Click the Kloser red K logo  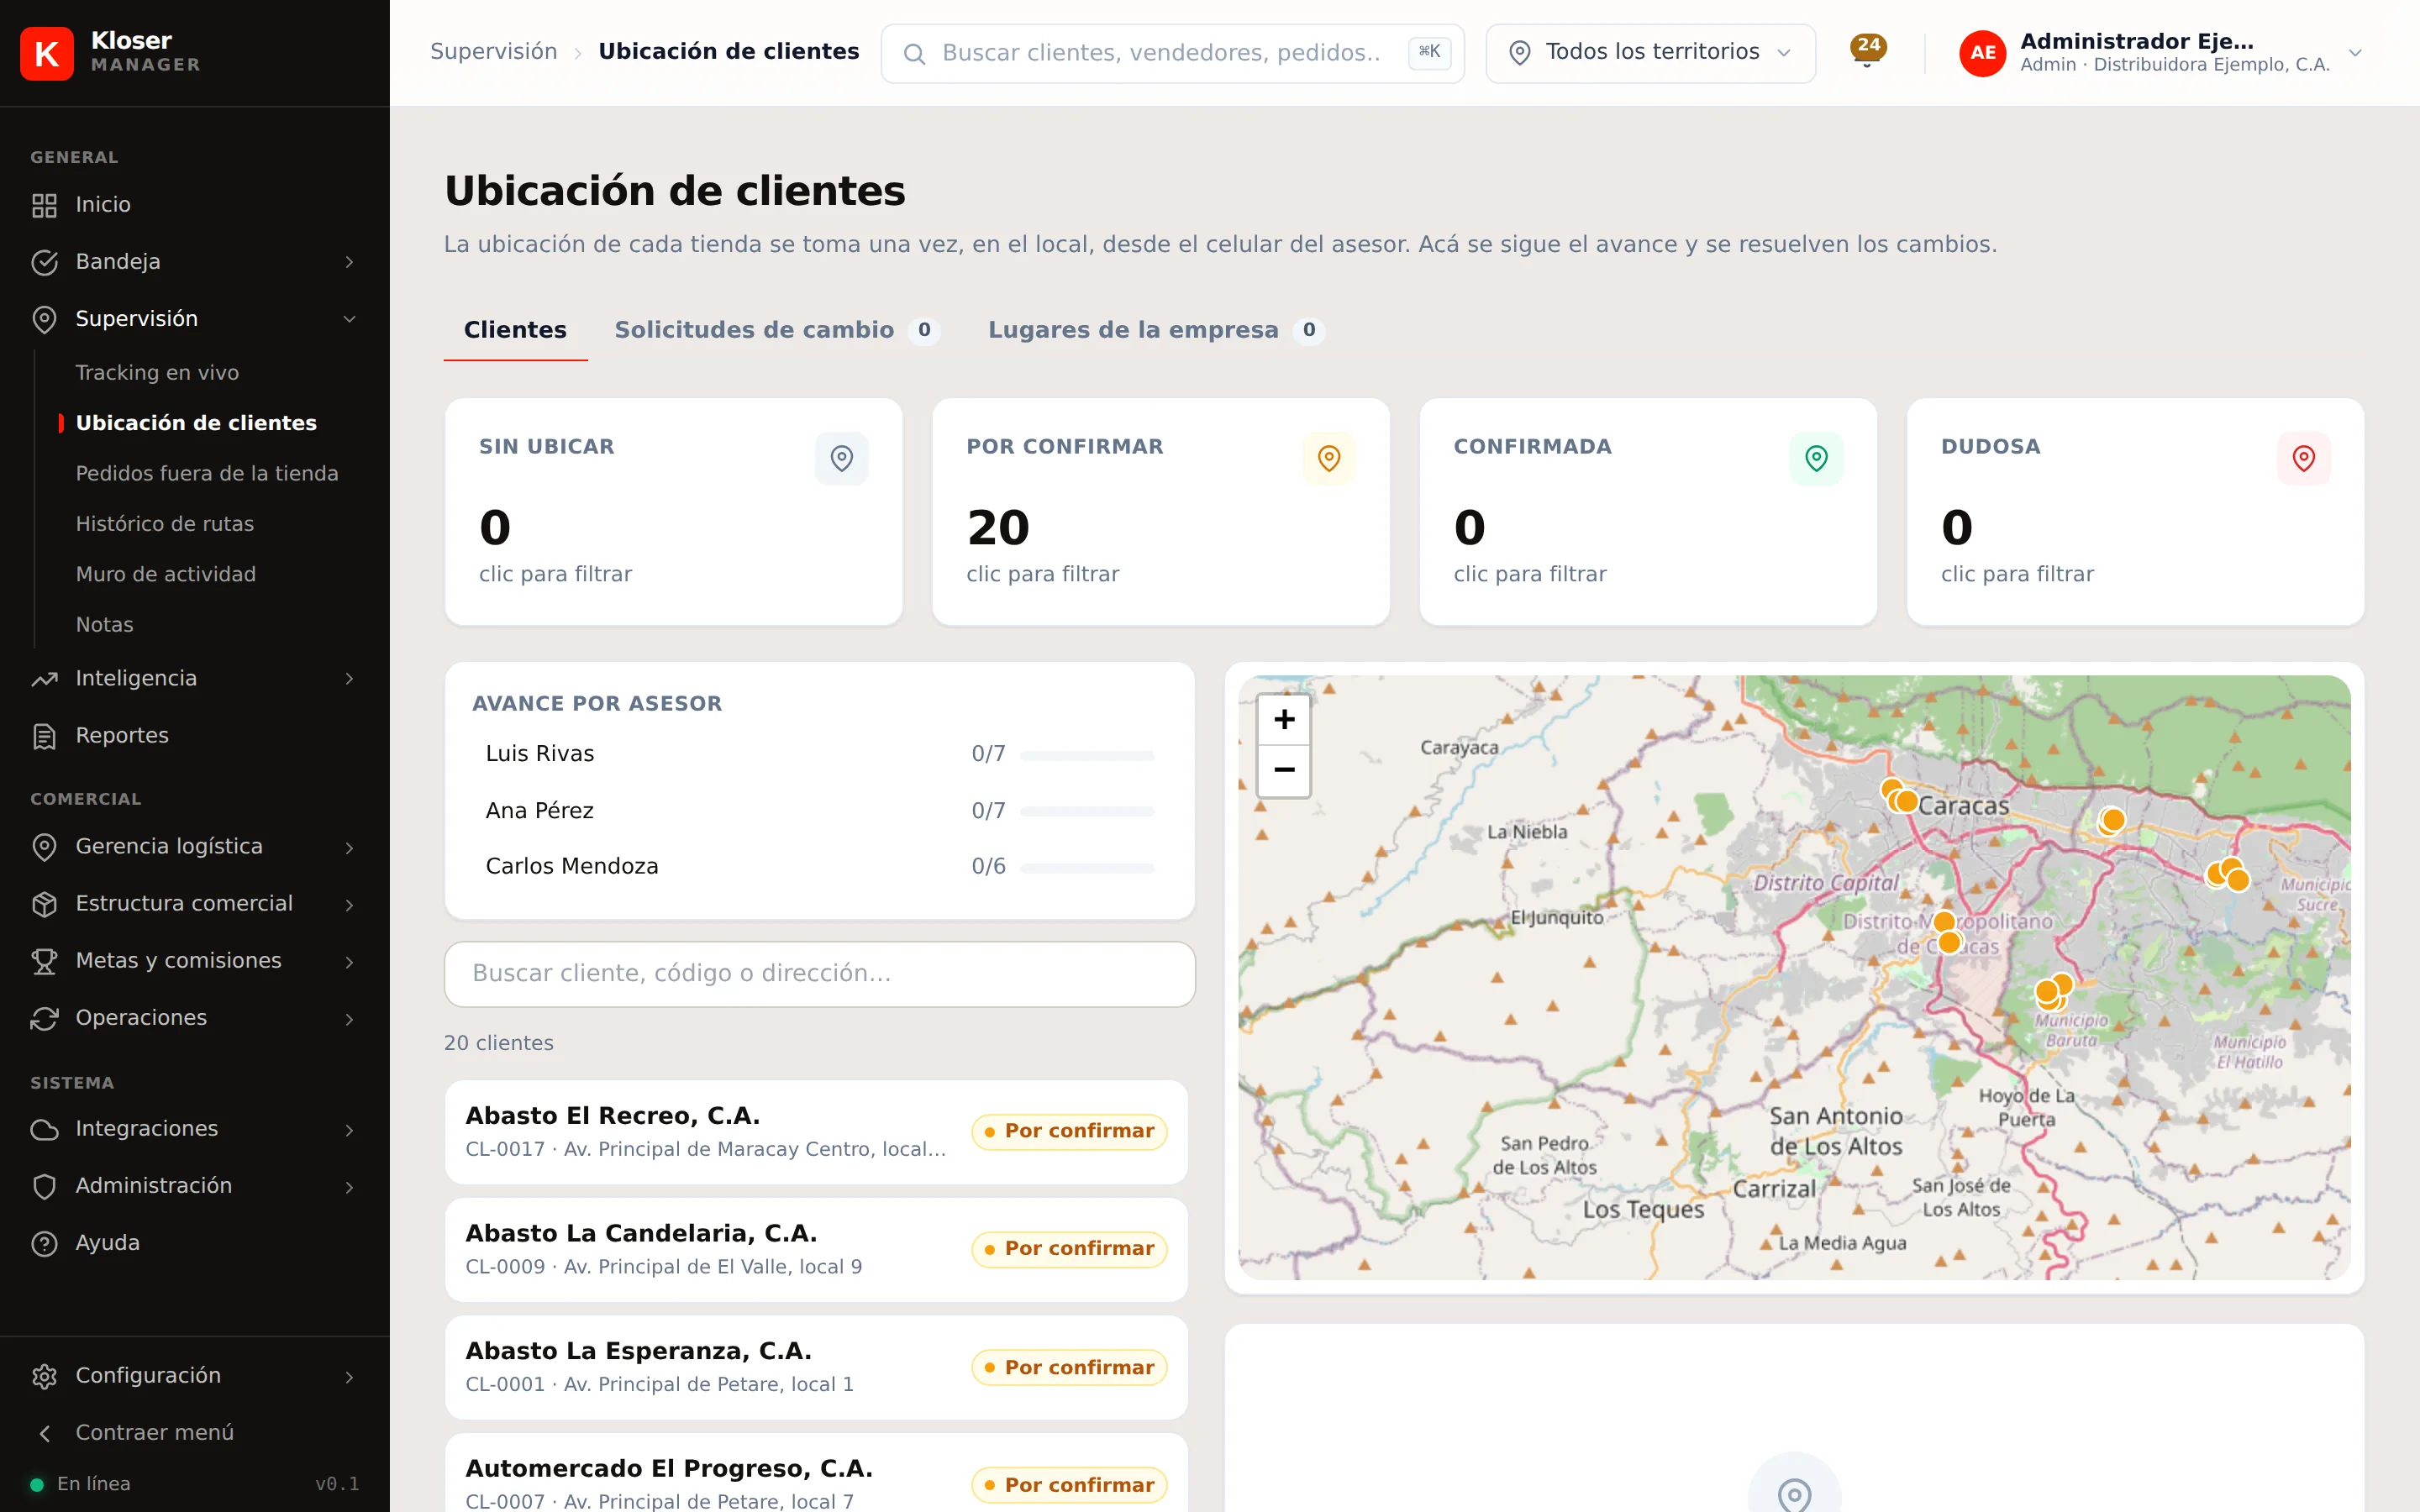47,53
